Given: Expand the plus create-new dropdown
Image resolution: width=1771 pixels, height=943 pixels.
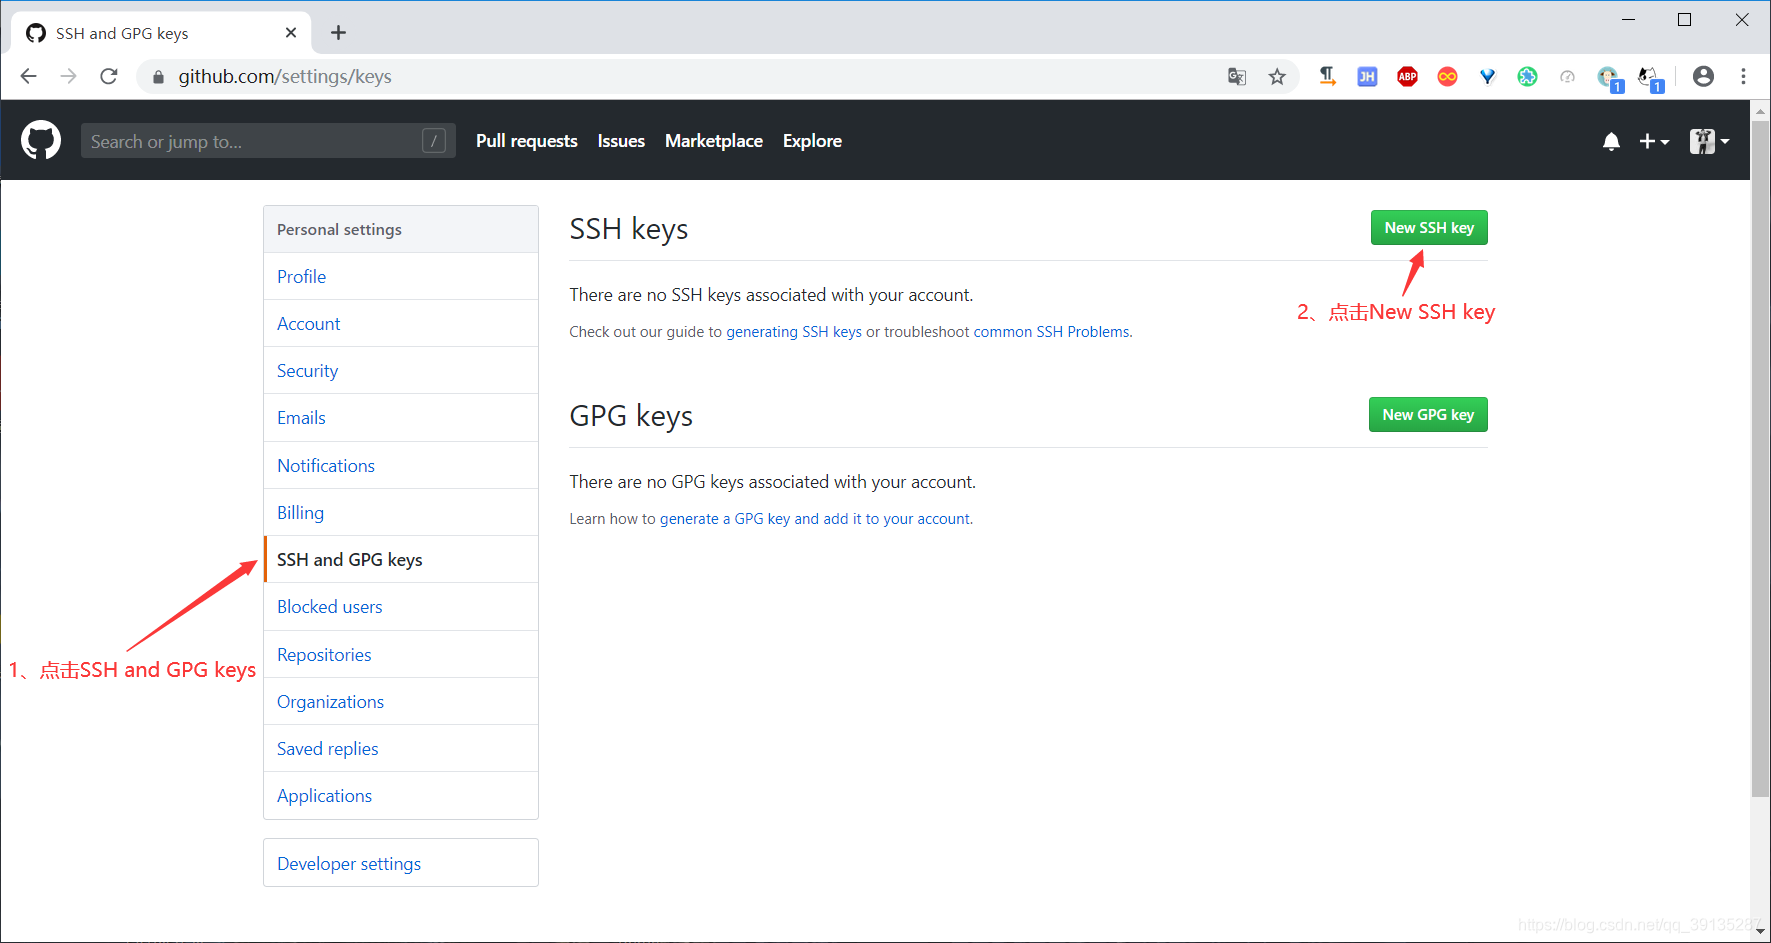Looking at the screenshot, I should pyautogui.click(x=1654, y=141).
